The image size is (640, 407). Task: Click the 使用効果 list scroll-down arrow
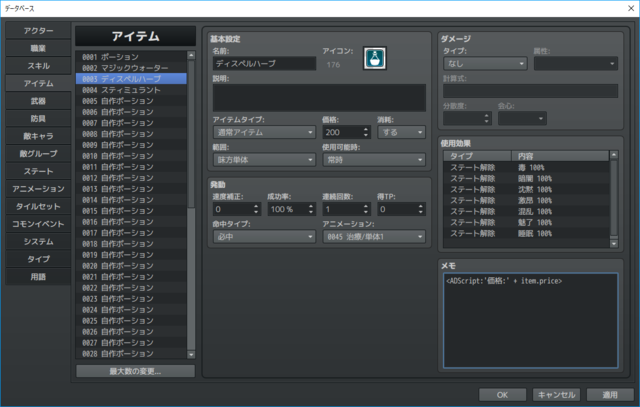point(613,244)
